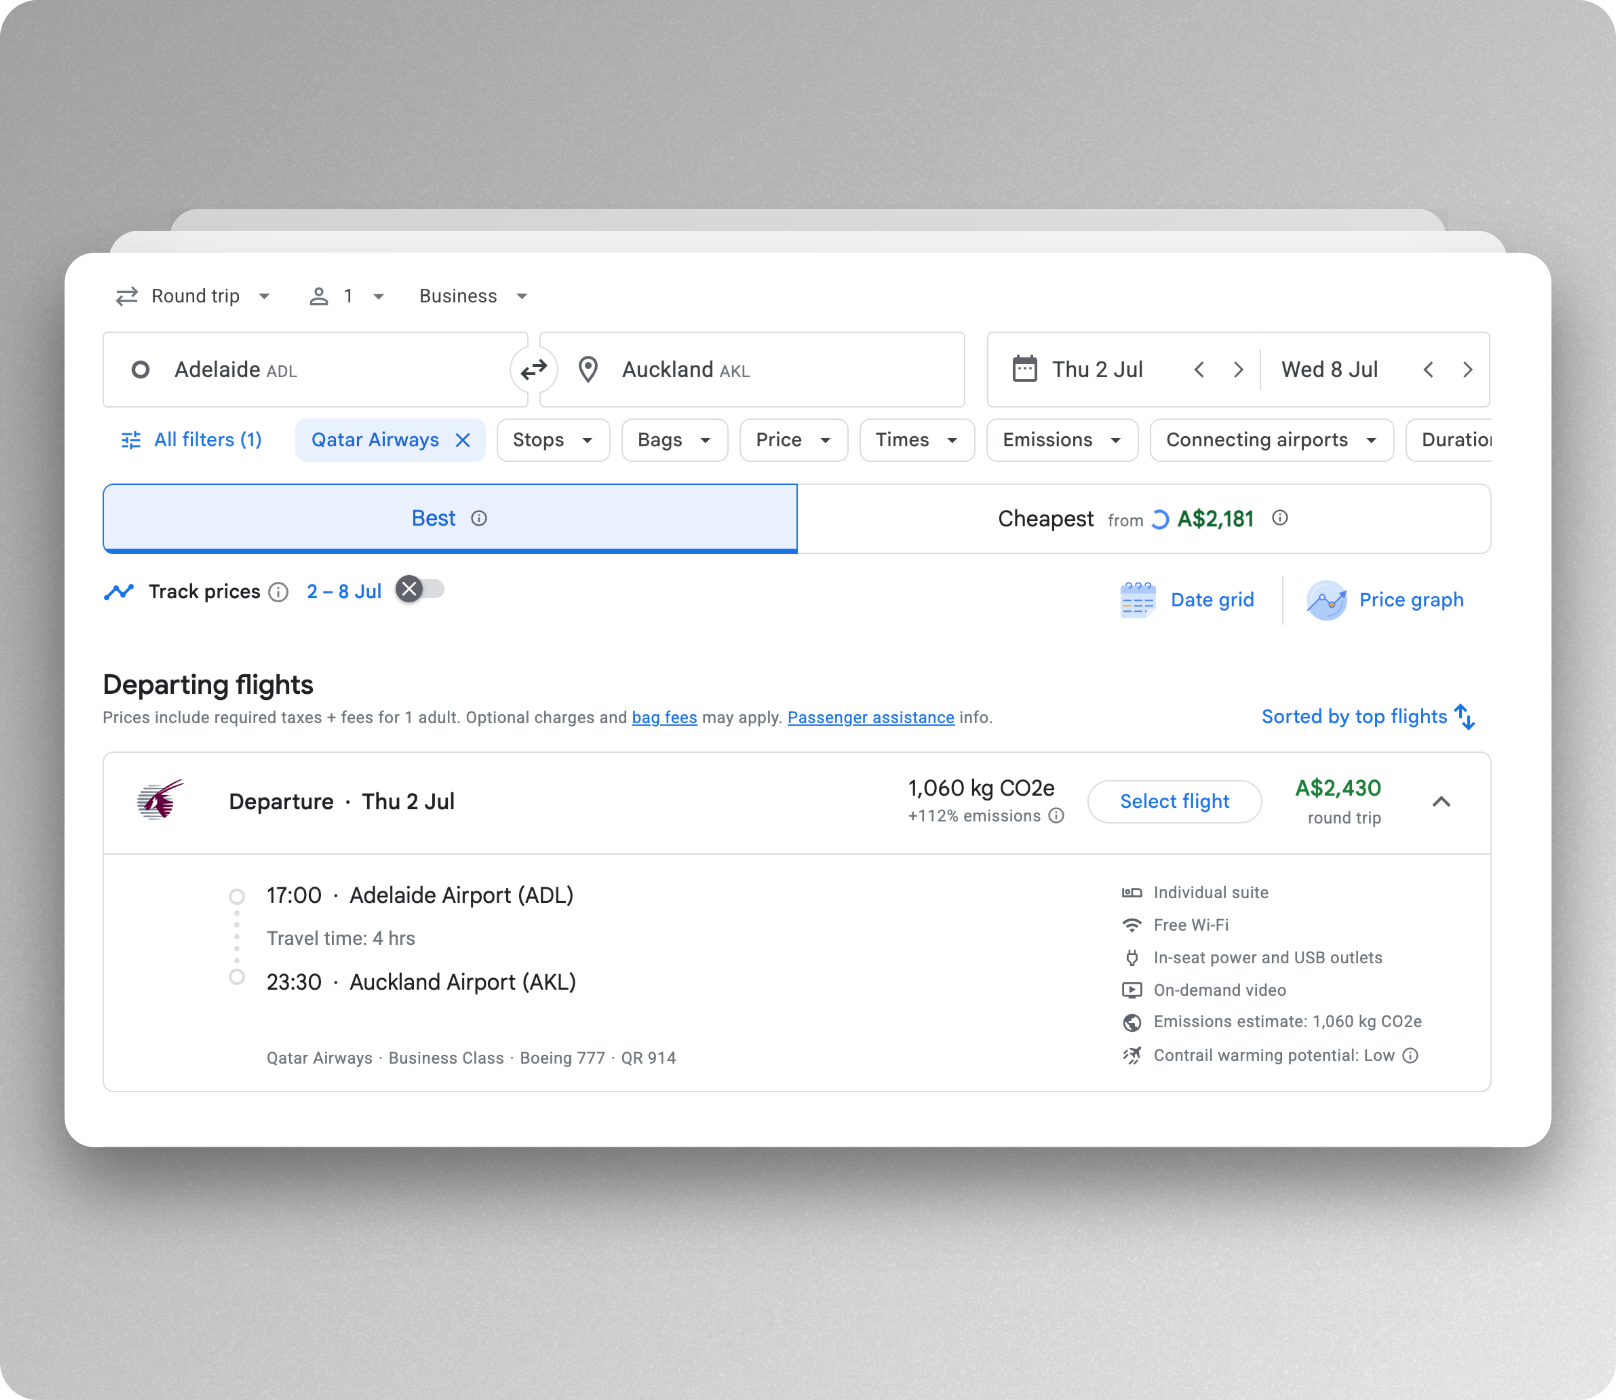Open the Date grid

[x=1188, y=600]
